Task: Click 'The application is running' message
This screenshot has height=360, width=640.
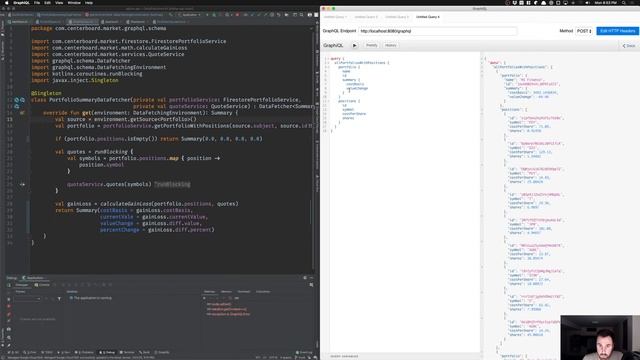Action: coord(92,298)
